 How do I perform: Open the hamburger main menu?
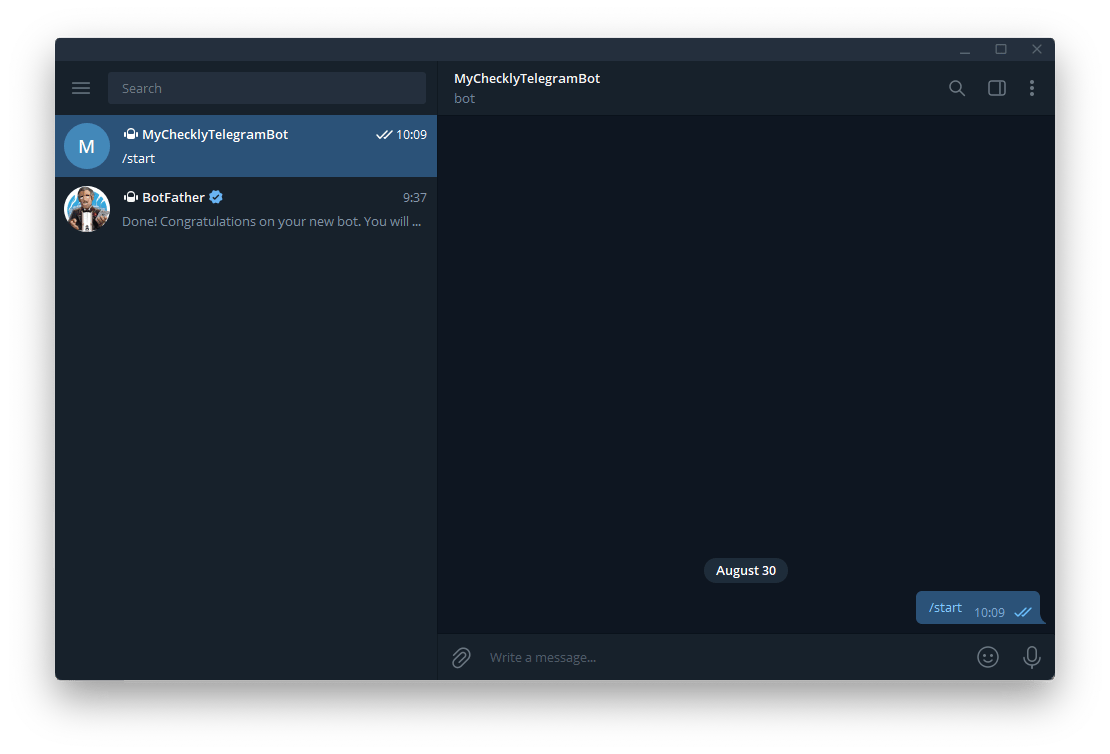point(81,88)
